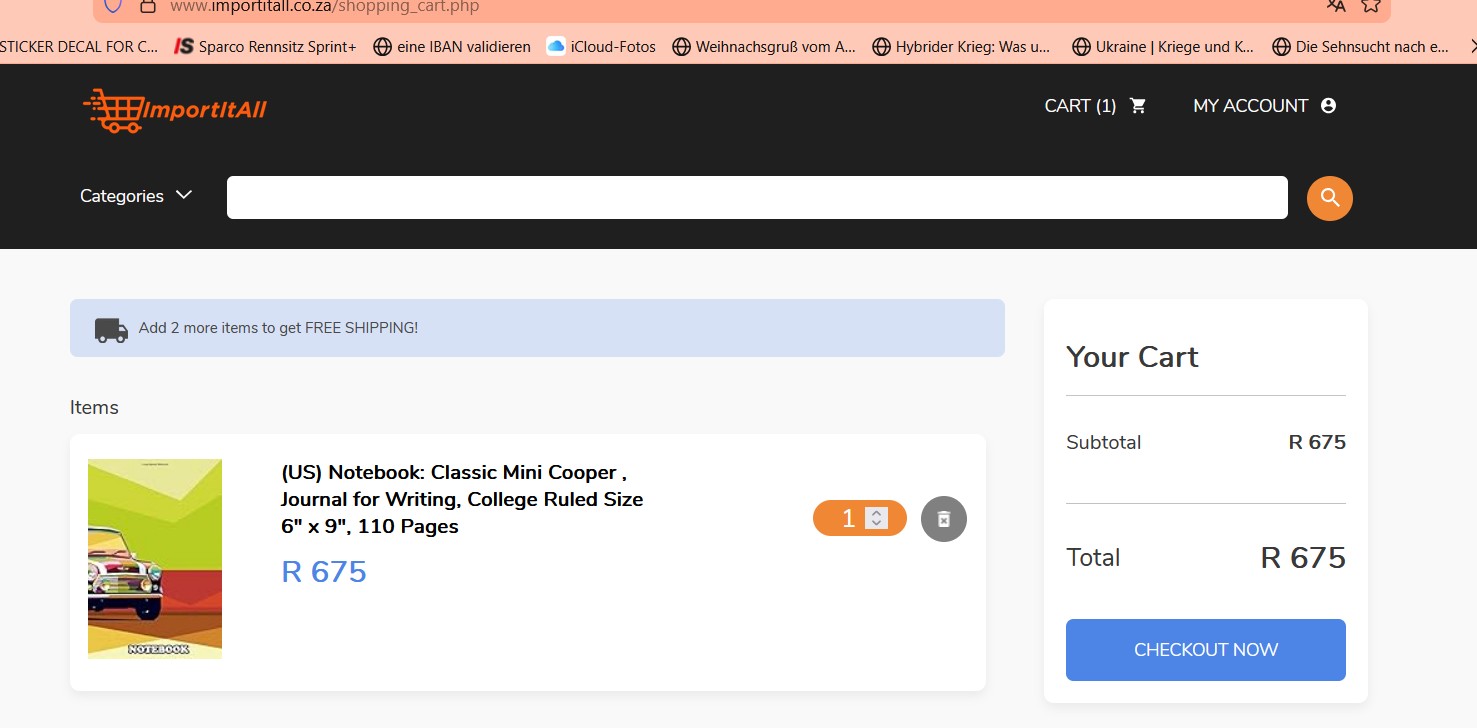Open the Sparco Rennsitz Sprint+ bookmark
This screenshot has height=728, width=1477.
pyautogui.click(x=265, y=47)
